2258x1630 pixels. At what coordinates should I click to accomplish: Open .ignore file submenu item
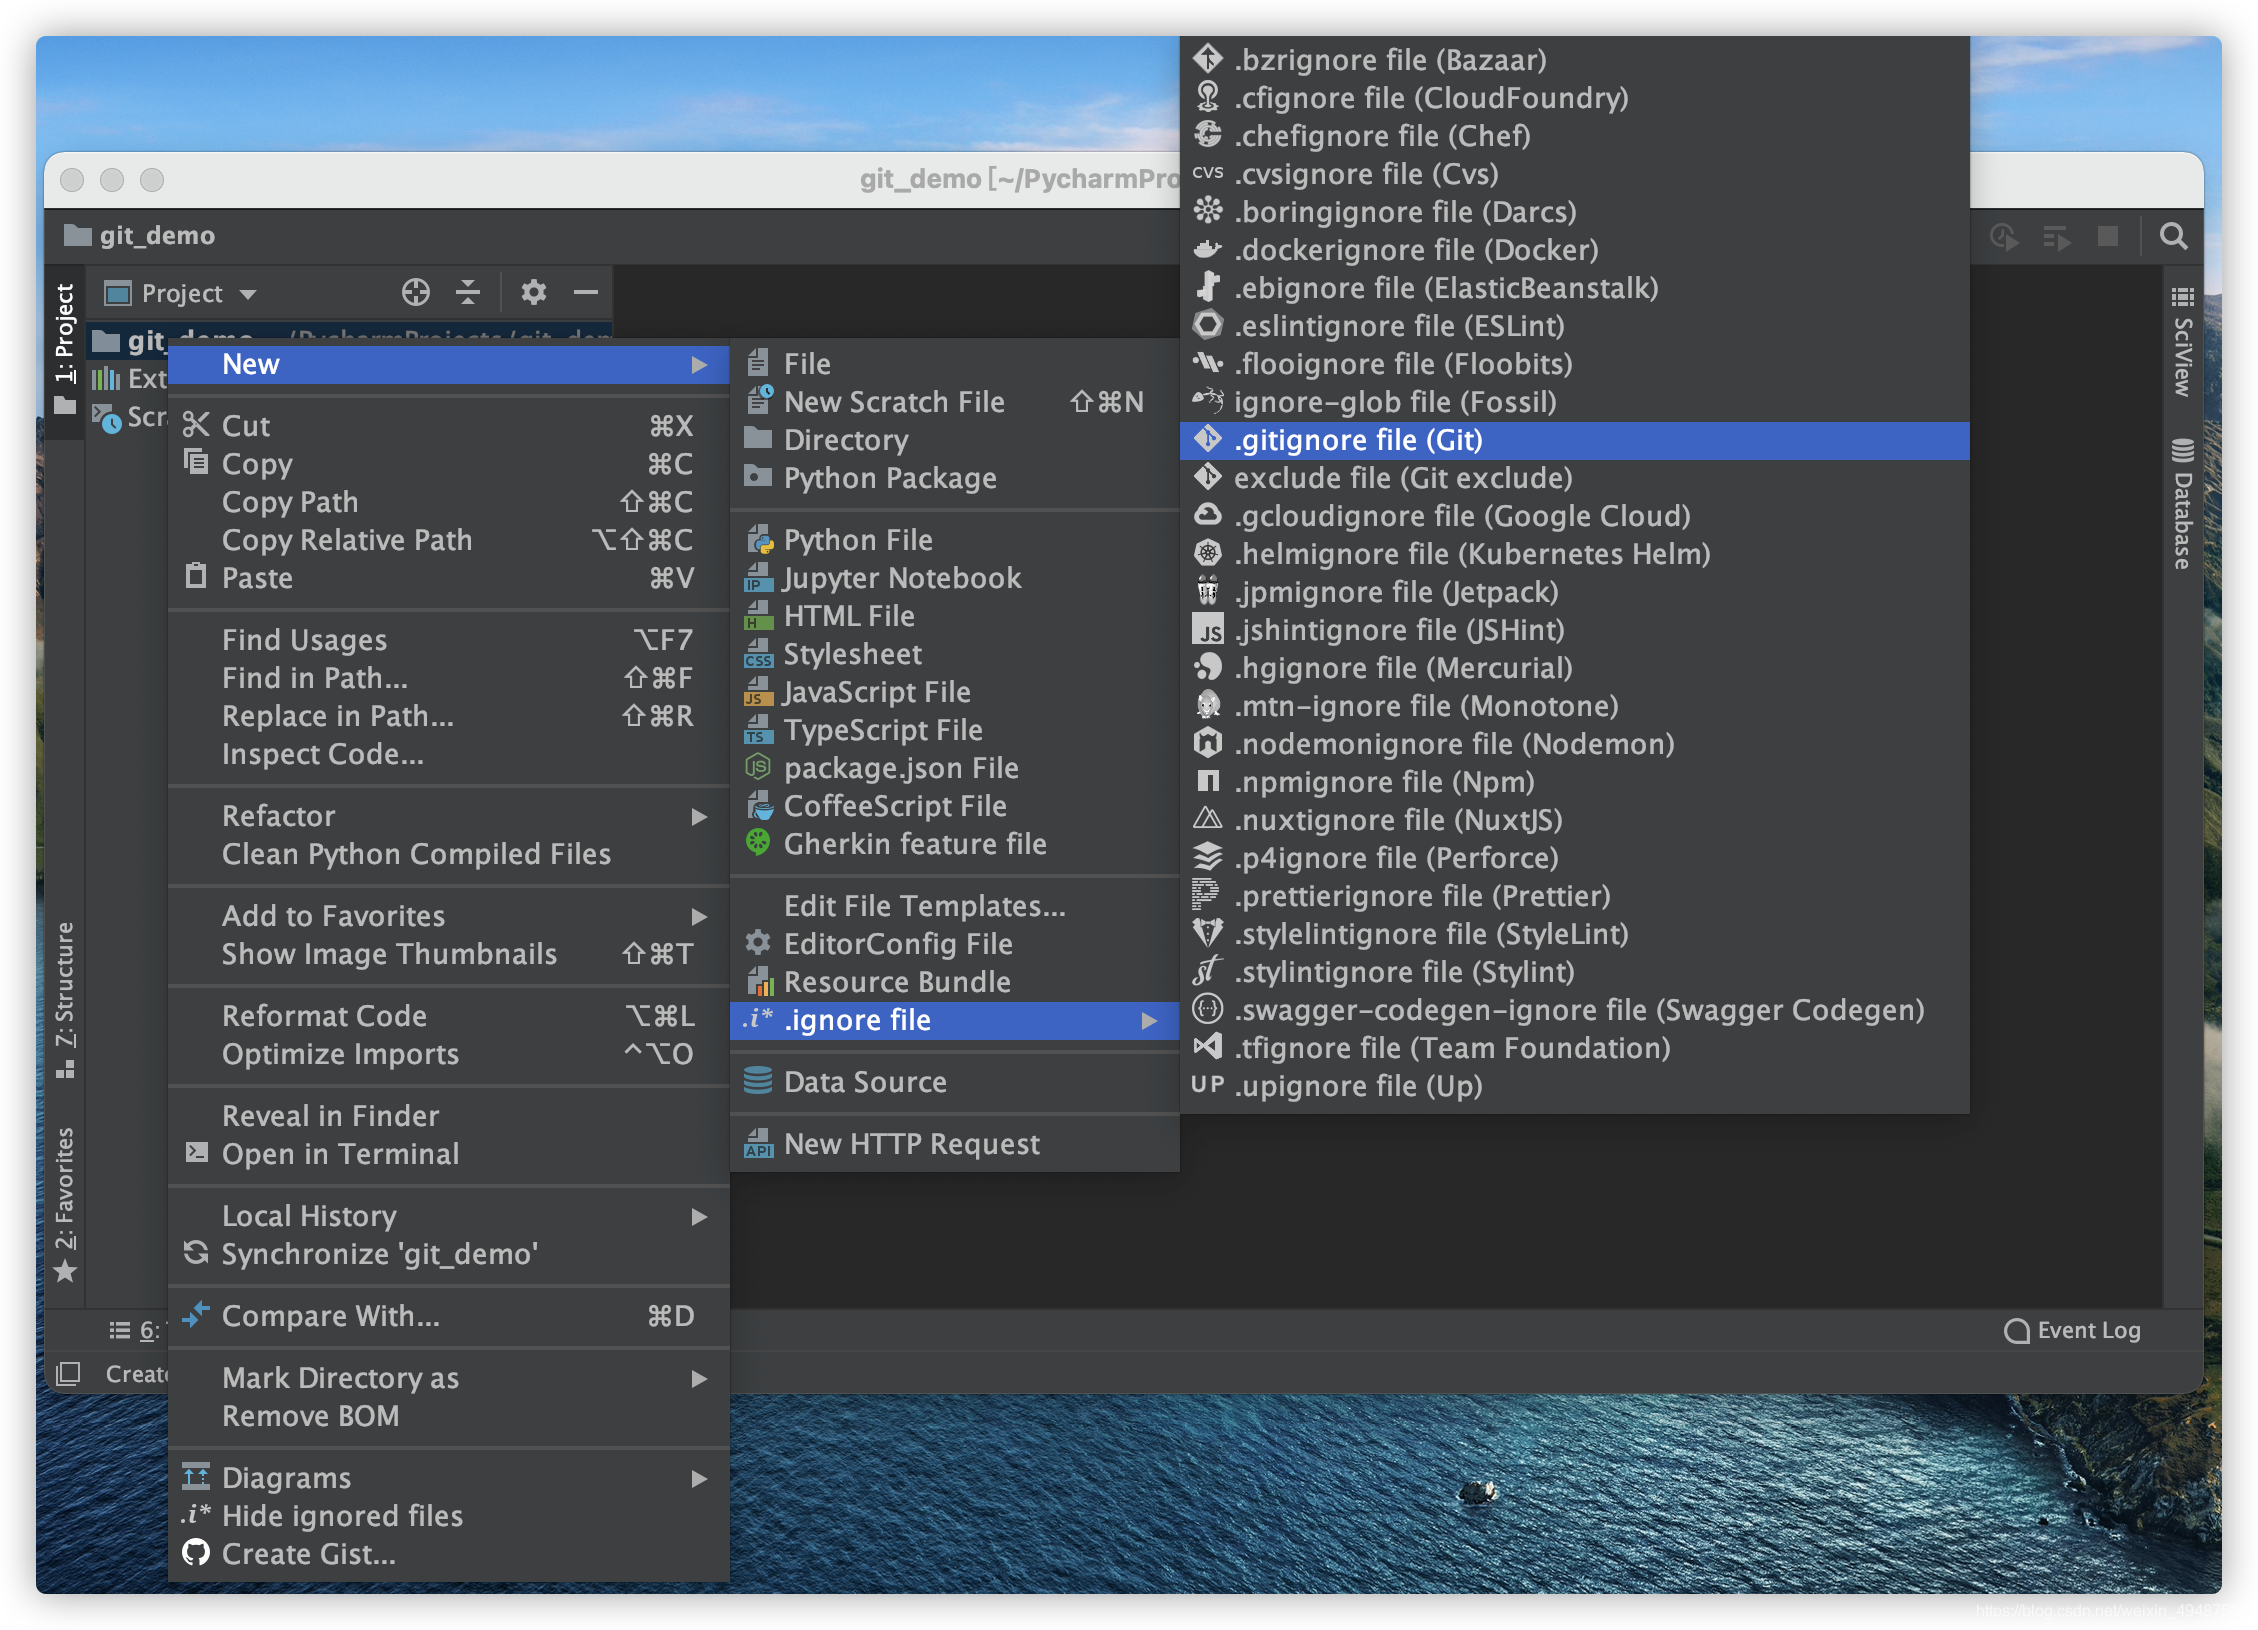pos(954,1020)
